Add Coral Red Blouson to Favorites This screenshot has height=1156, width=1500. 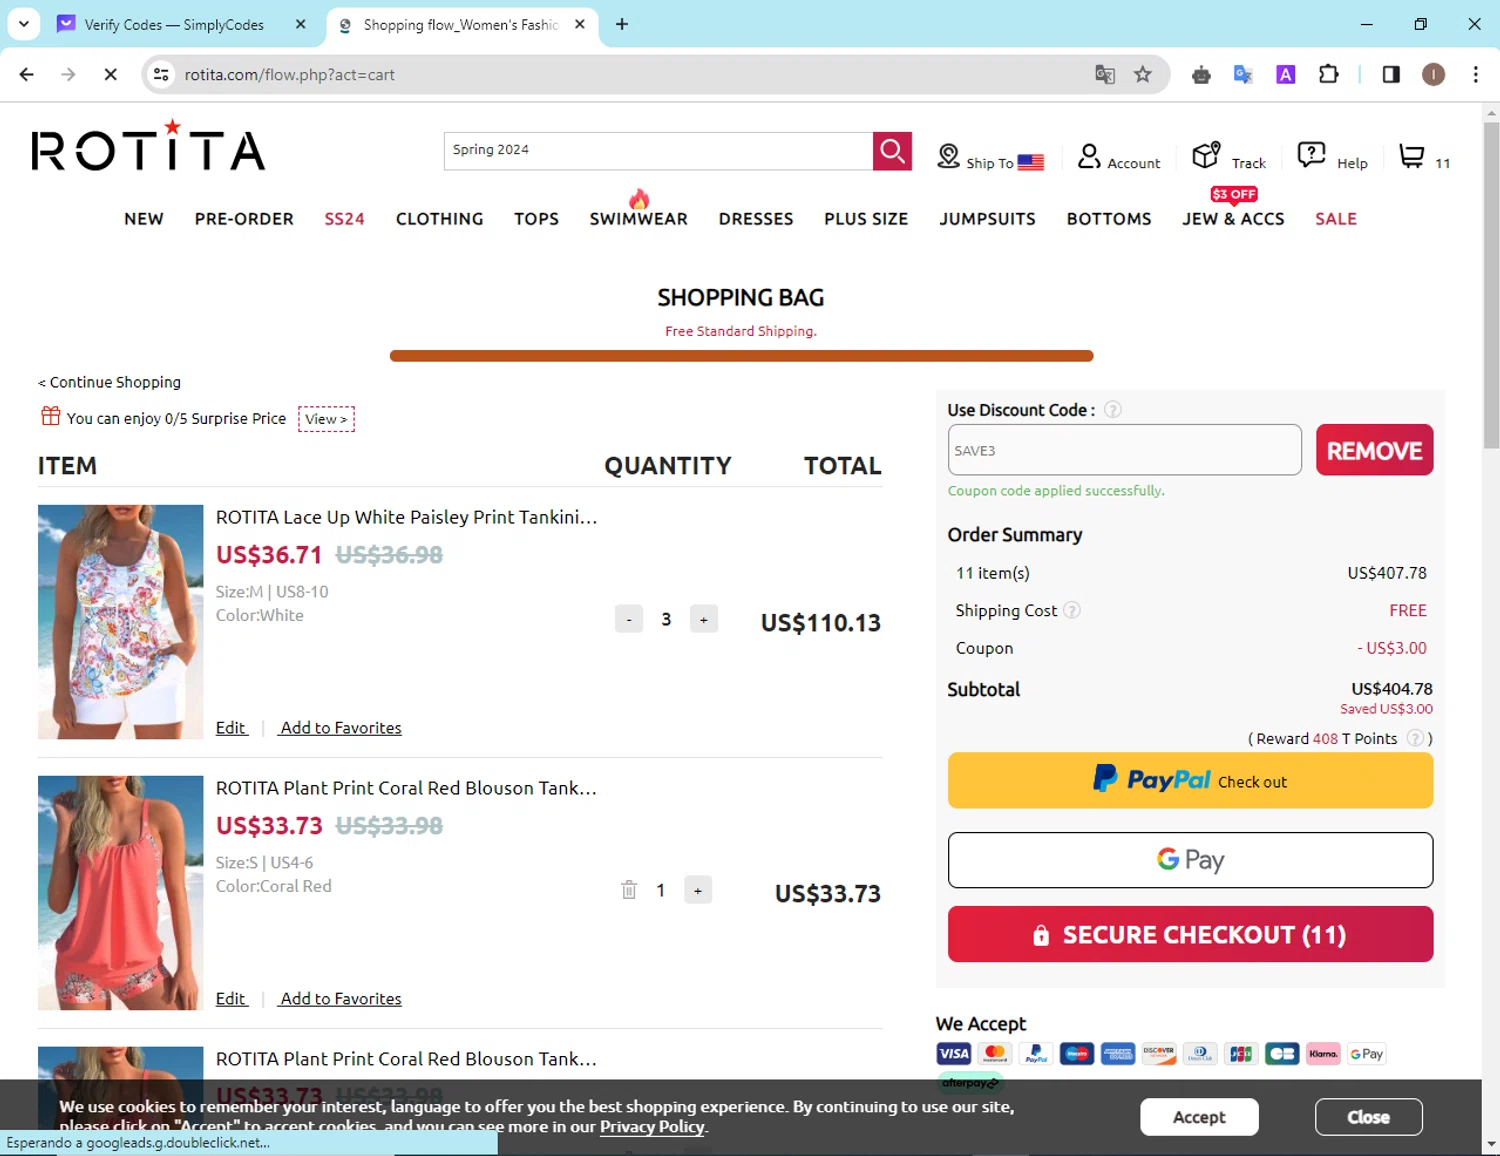[x=341, y=999]
